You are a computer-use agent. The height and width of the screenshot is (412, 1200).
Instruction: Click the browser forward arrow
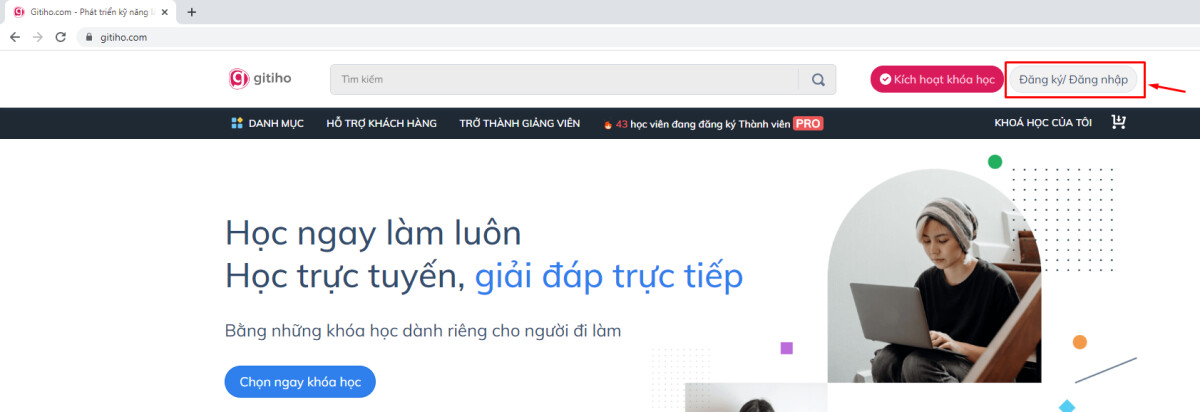click(x=38, y=37)
